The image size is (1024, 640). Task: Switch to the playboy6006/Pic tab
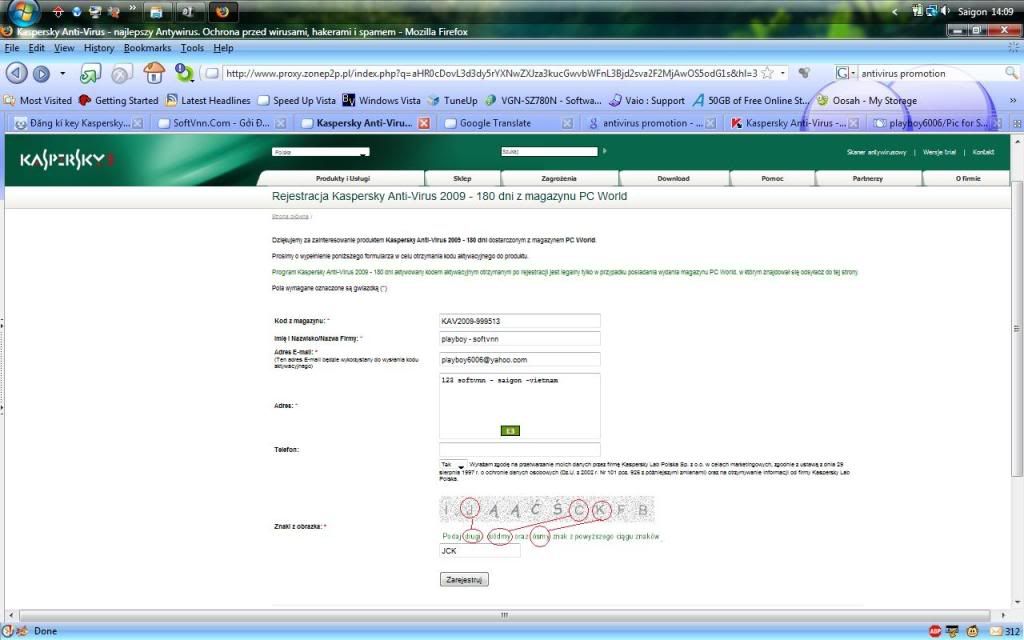[938, 123]
